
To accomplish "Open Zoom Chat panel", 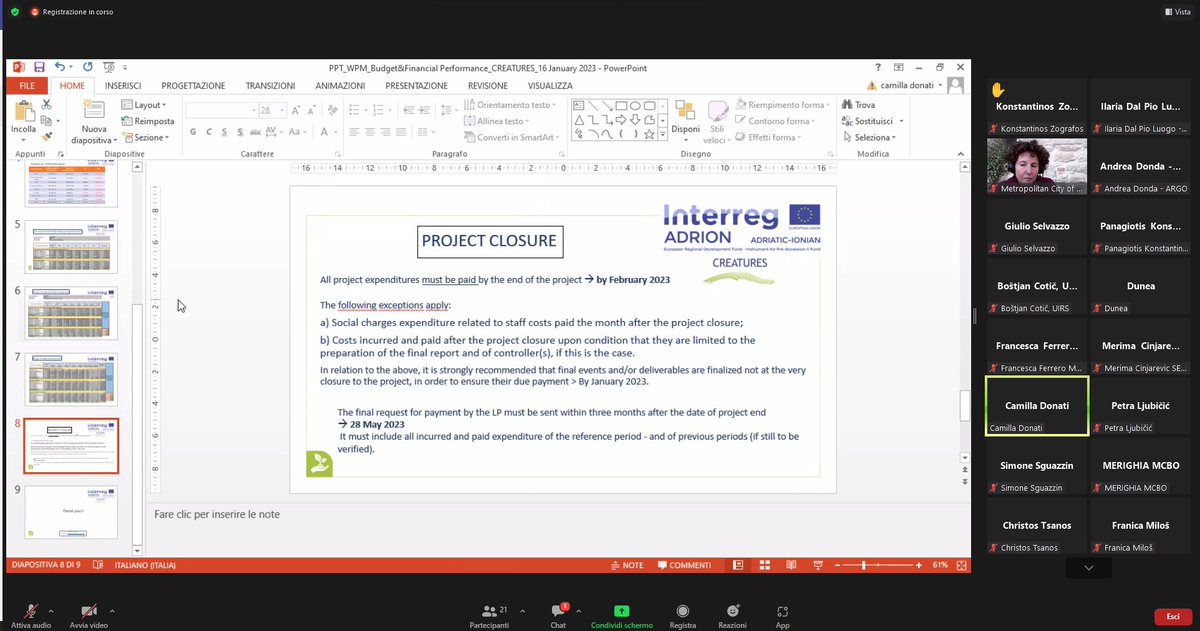I will pos(558,615).
